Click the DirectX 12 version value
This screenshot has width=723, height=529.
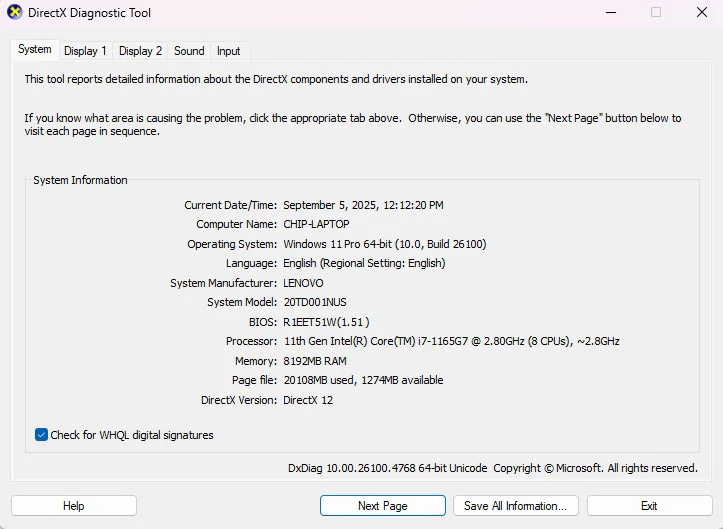point(308,400)
